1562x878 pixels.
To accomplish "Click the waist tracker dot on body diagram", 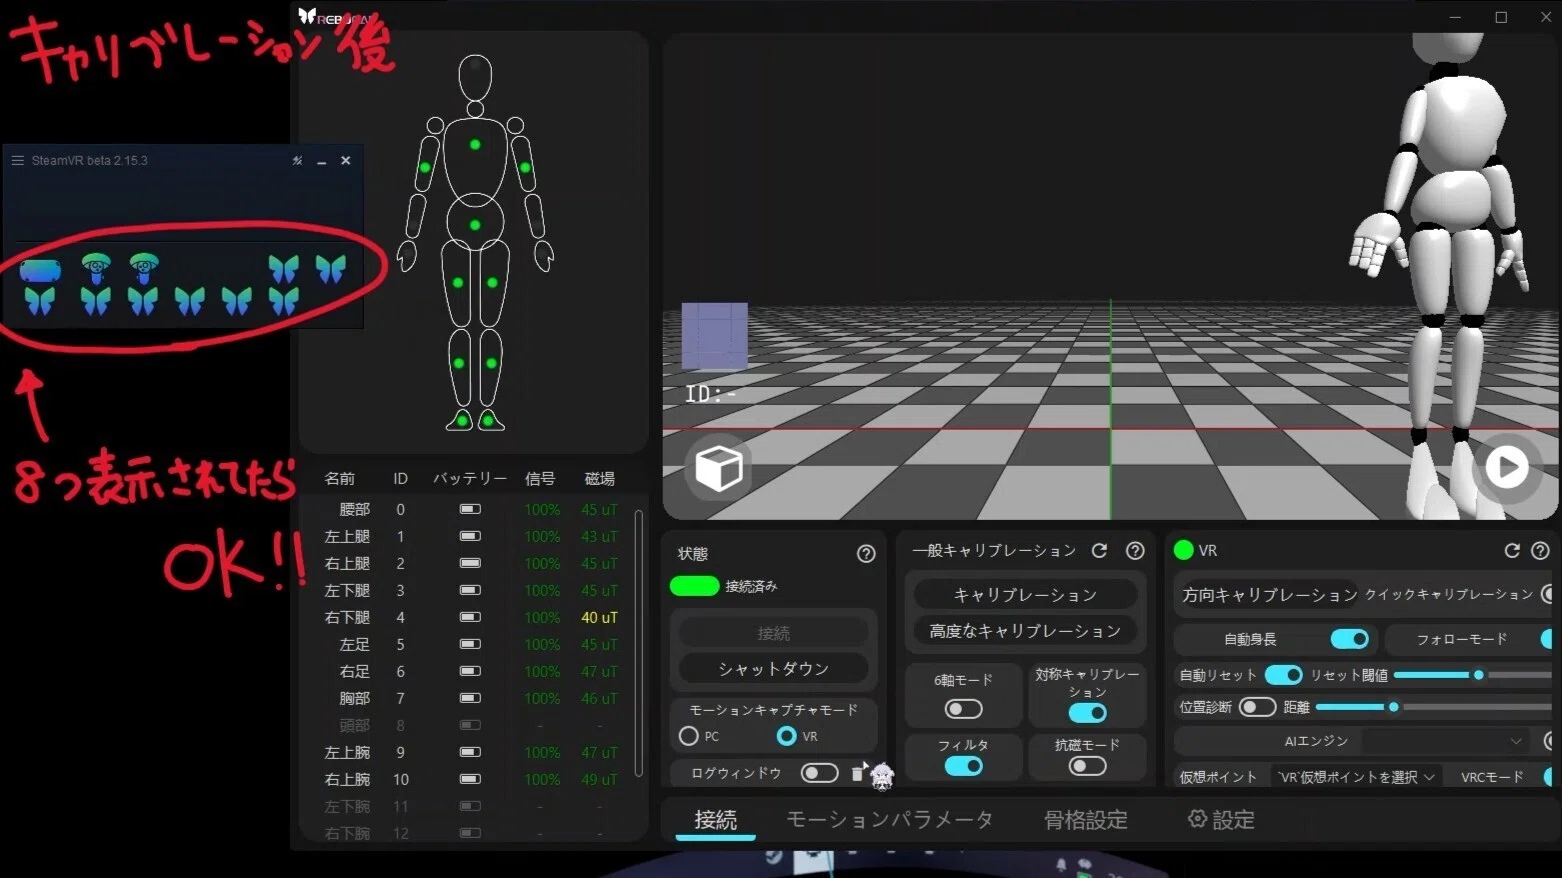I will point(475,225).
